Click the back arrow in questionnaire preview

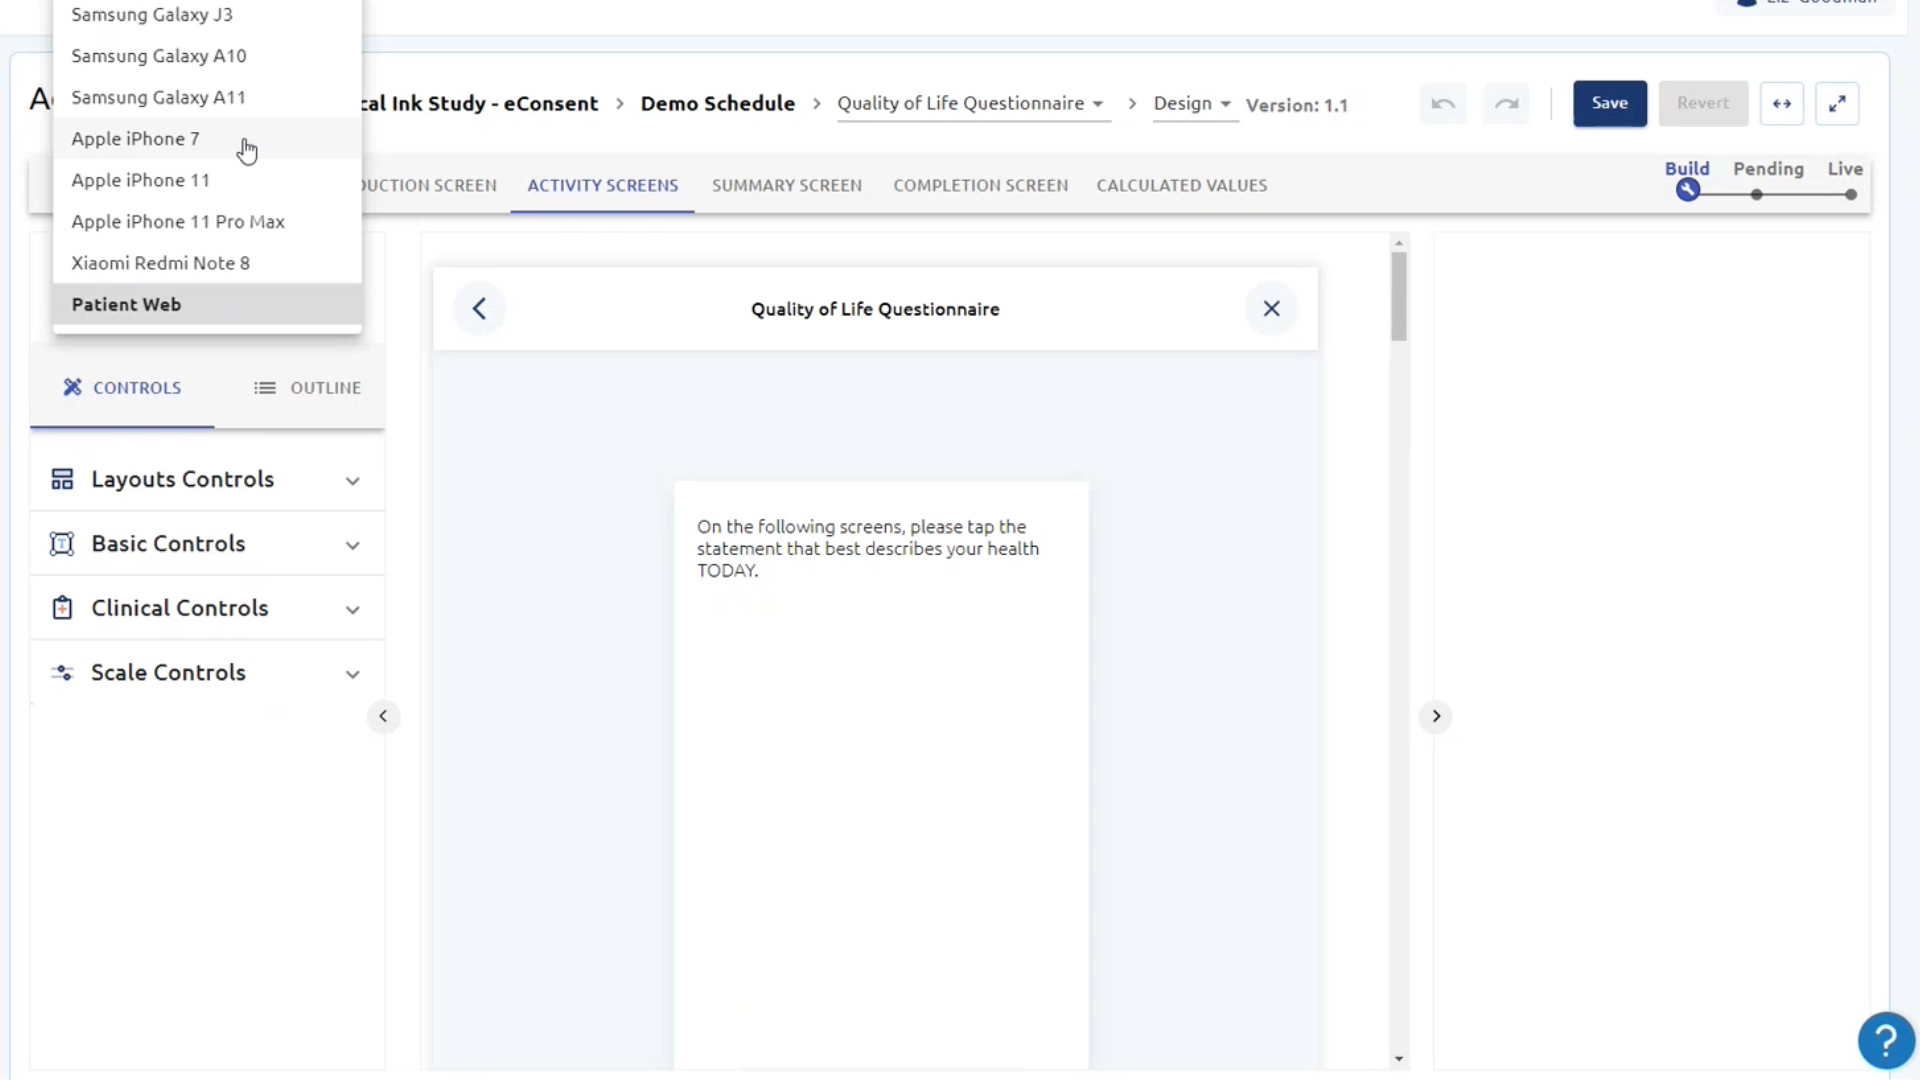479,309
